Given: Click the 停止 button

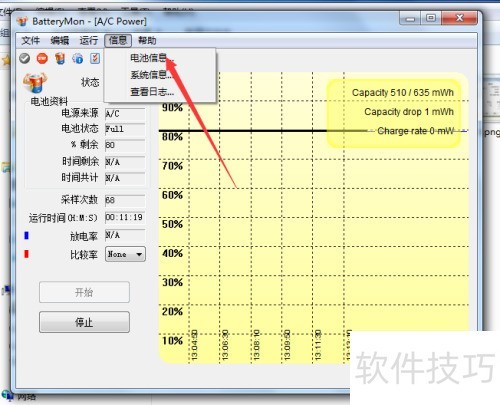Looking at the screenshot, I should 84,322.
